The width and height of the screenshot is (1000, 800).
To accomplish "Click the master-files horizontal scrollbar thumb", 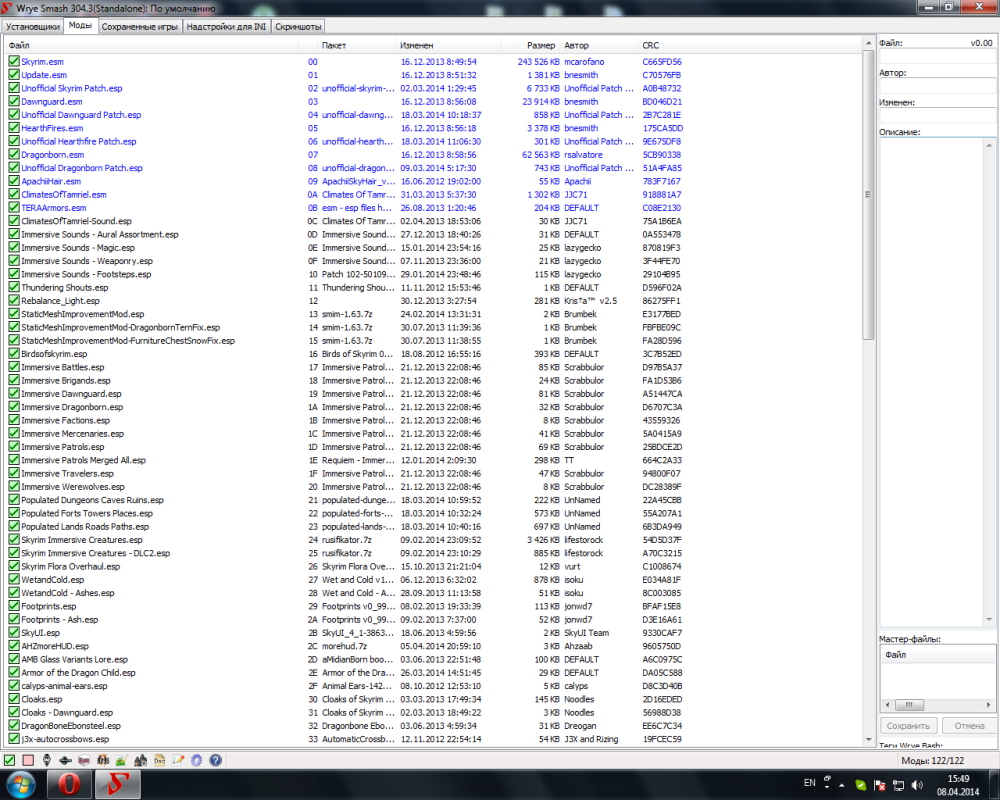I will [909, 705].
